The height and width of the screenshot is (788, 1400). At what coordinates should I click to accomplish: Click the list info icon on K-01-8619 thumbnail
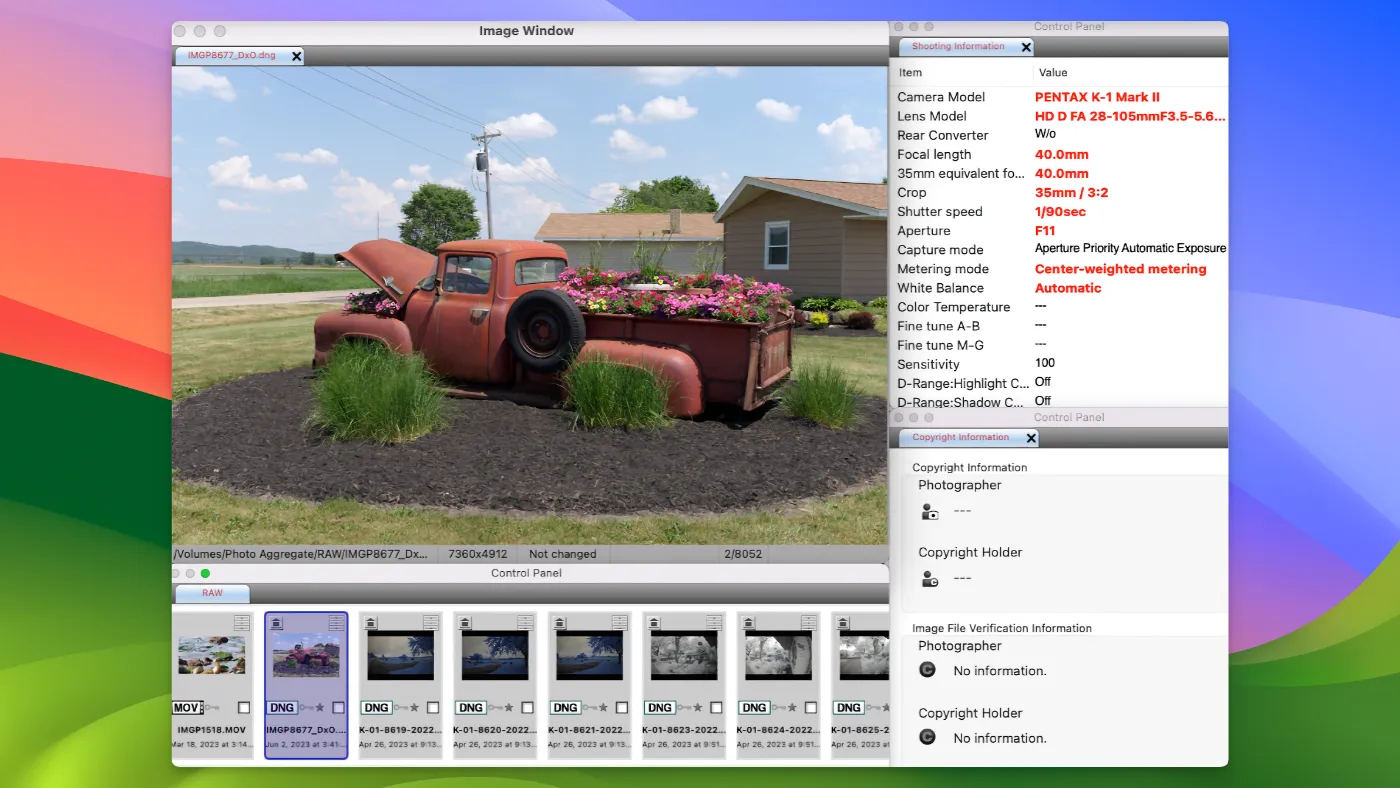430,623
